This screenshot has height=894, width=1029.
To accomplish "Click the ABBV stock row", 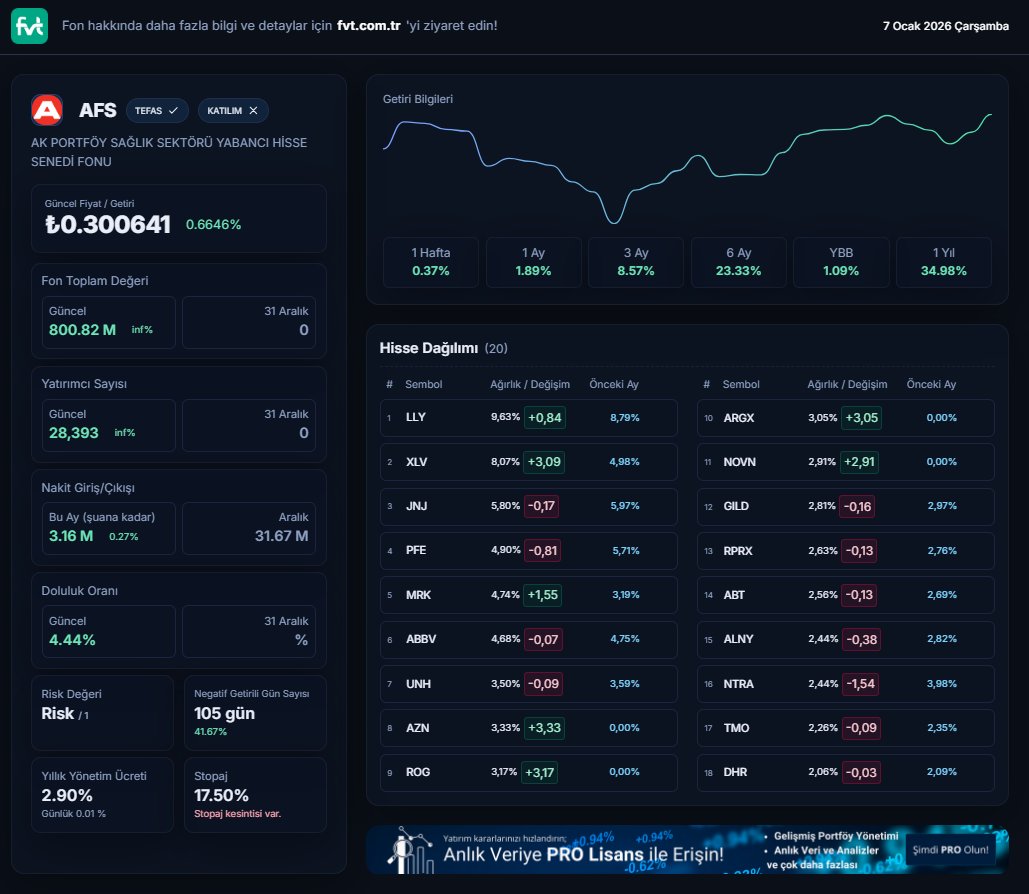I will pyautogui.click(x=528, y=639).
